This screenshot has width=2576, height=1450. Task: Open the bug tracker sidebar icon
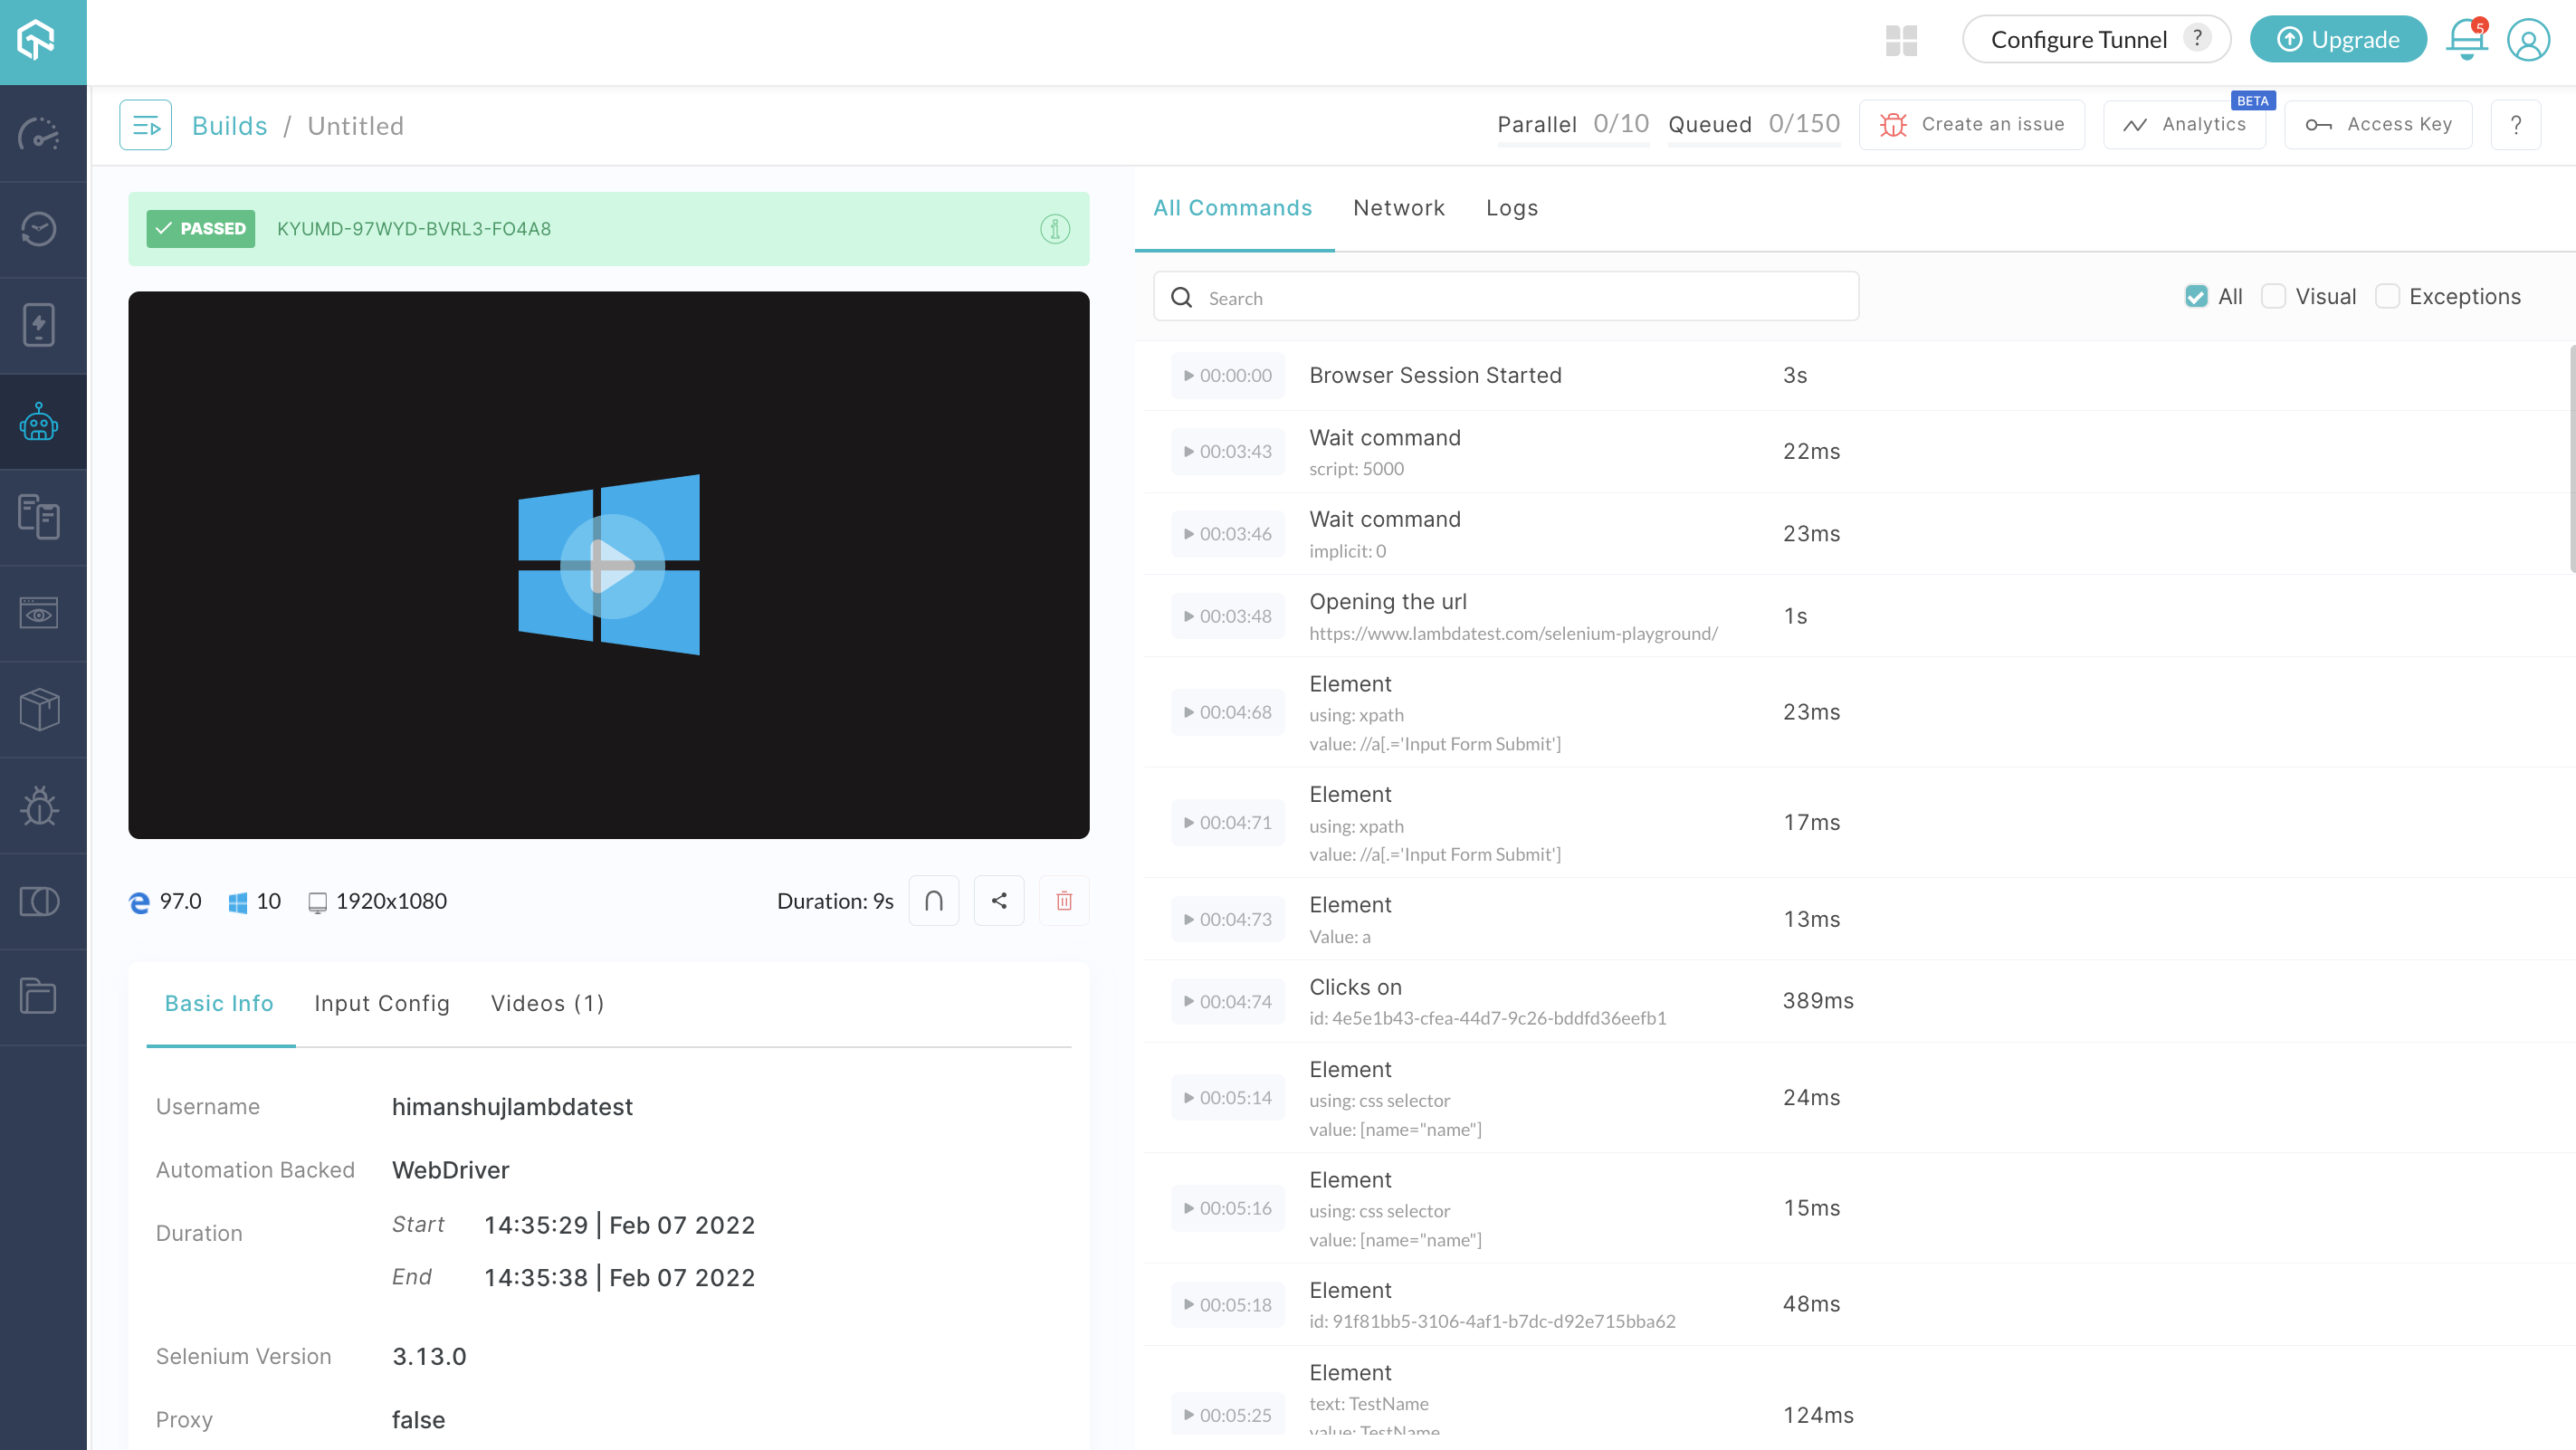(39, 805)
